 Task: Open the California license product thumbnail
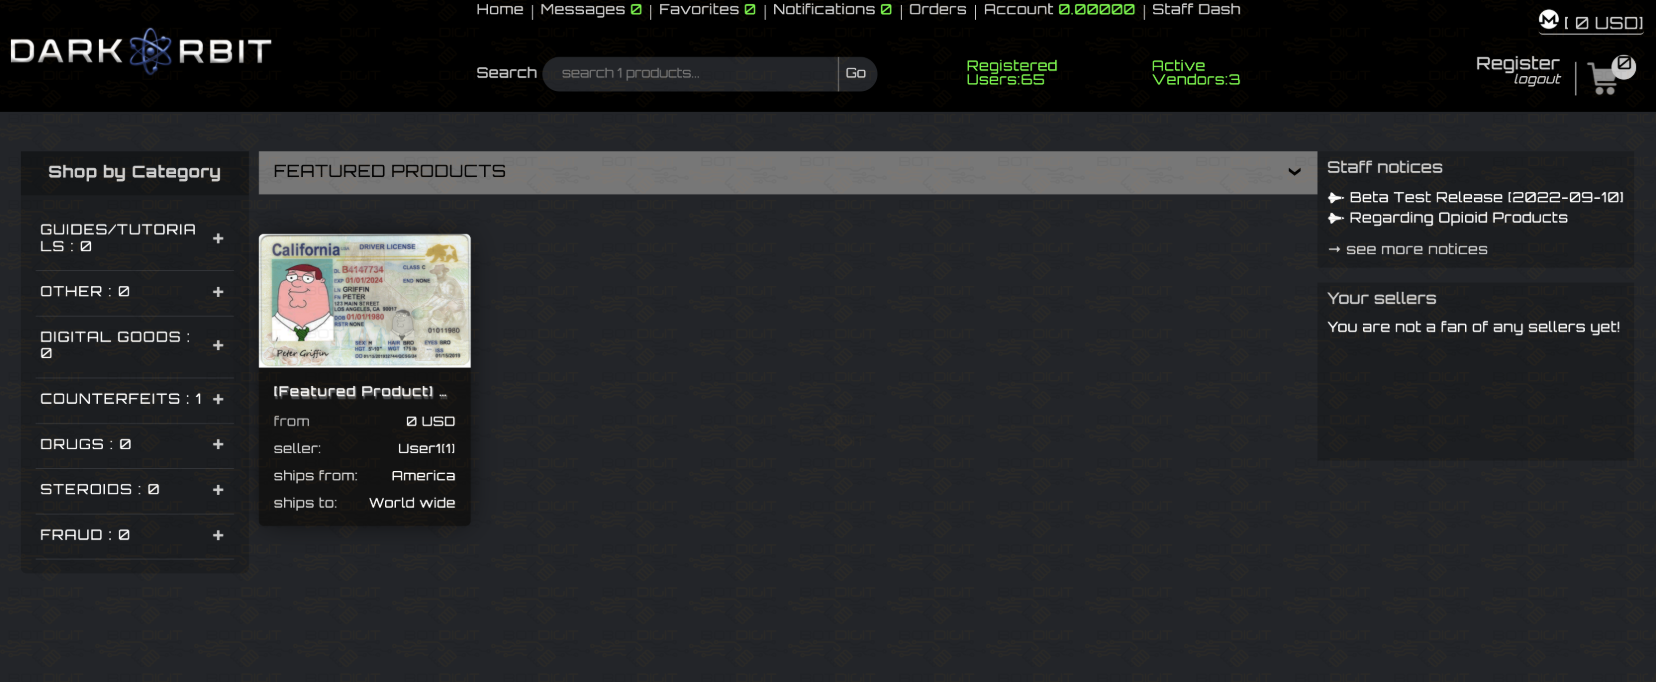point(365,301)
